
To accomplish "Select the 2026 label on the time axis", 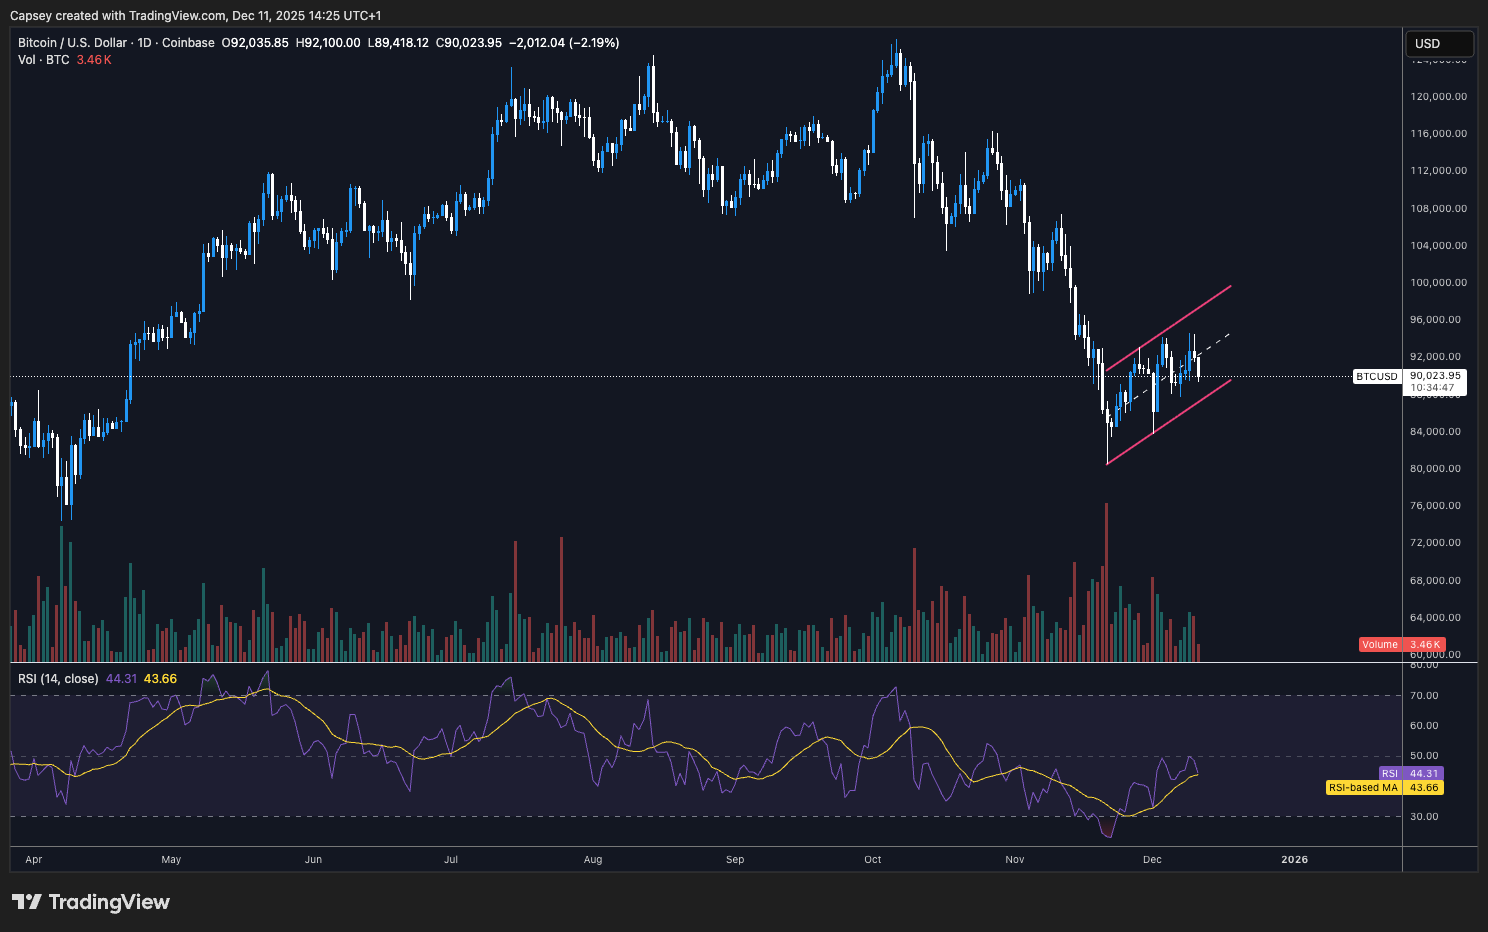I will point(1295,859).
